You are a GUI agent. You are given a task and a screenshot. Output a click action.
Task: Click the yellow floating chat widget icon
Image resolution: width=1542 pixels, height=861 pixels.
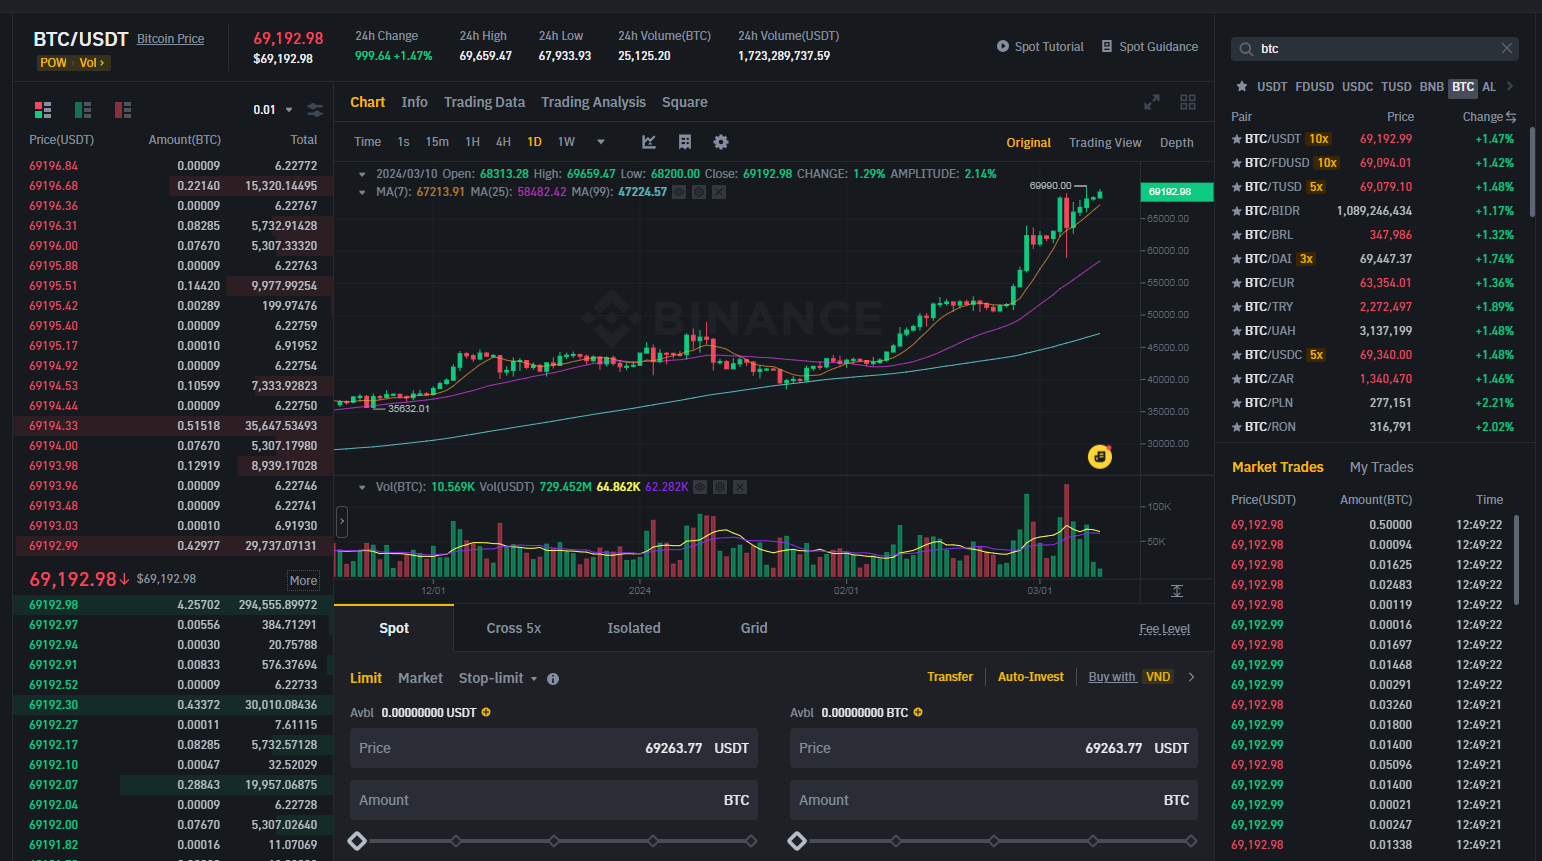[1100, 456]
